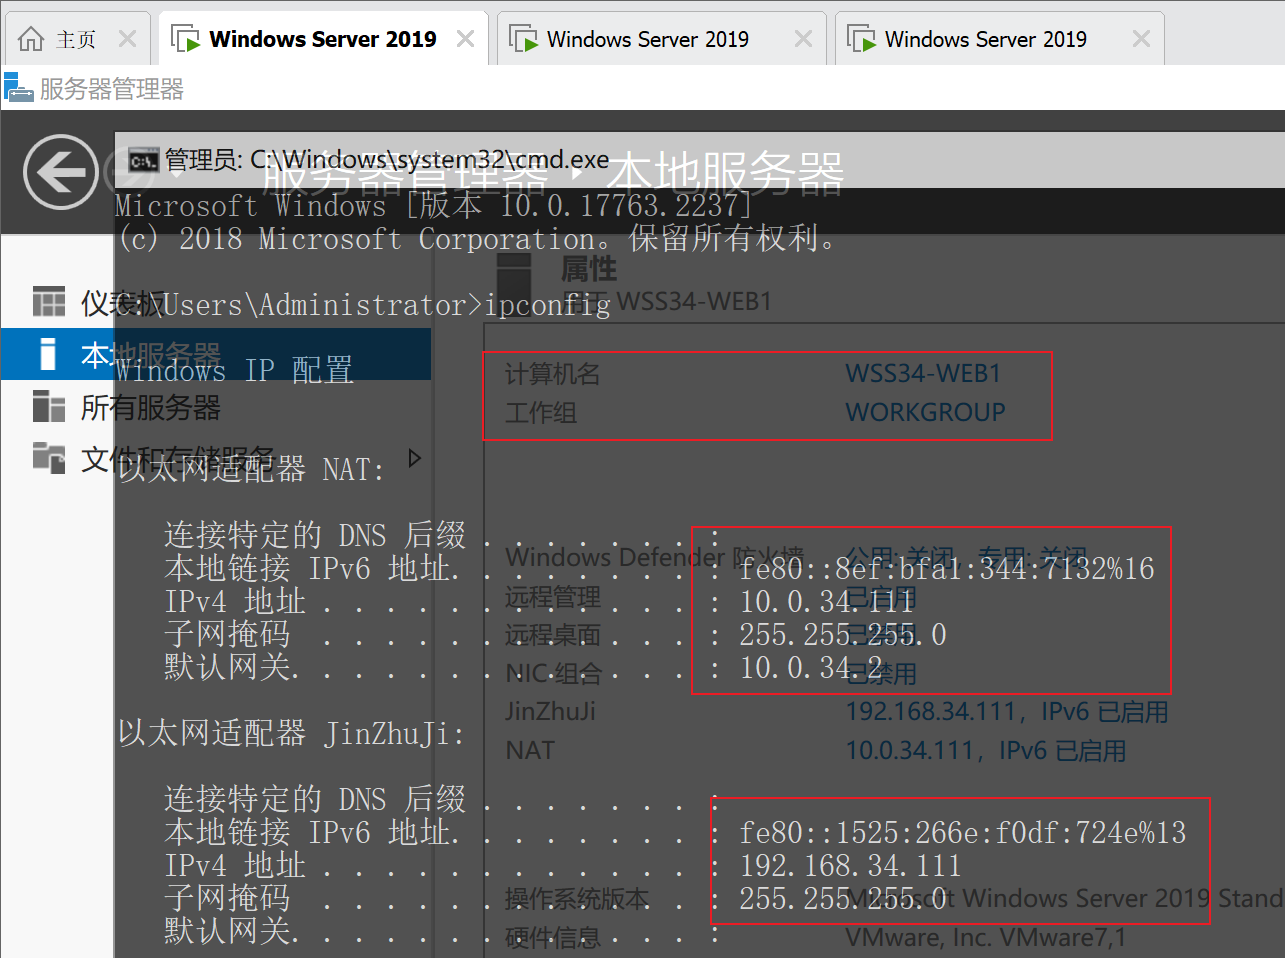Click the 仪表板 dashboard icon in sidebar

48,301
